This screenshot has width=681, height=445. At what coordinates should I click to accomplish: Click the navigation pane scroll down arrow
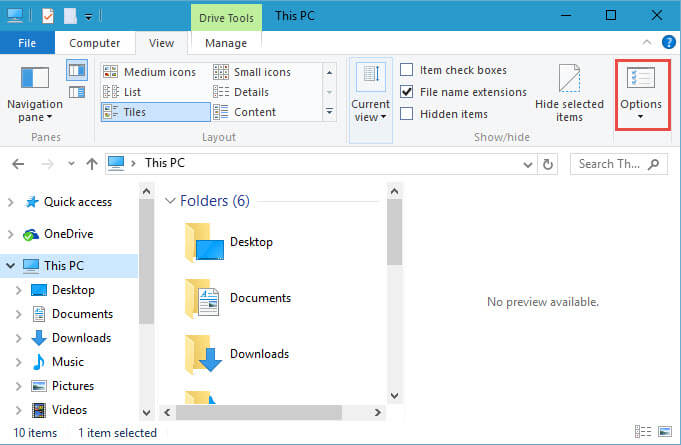(146, 412)
